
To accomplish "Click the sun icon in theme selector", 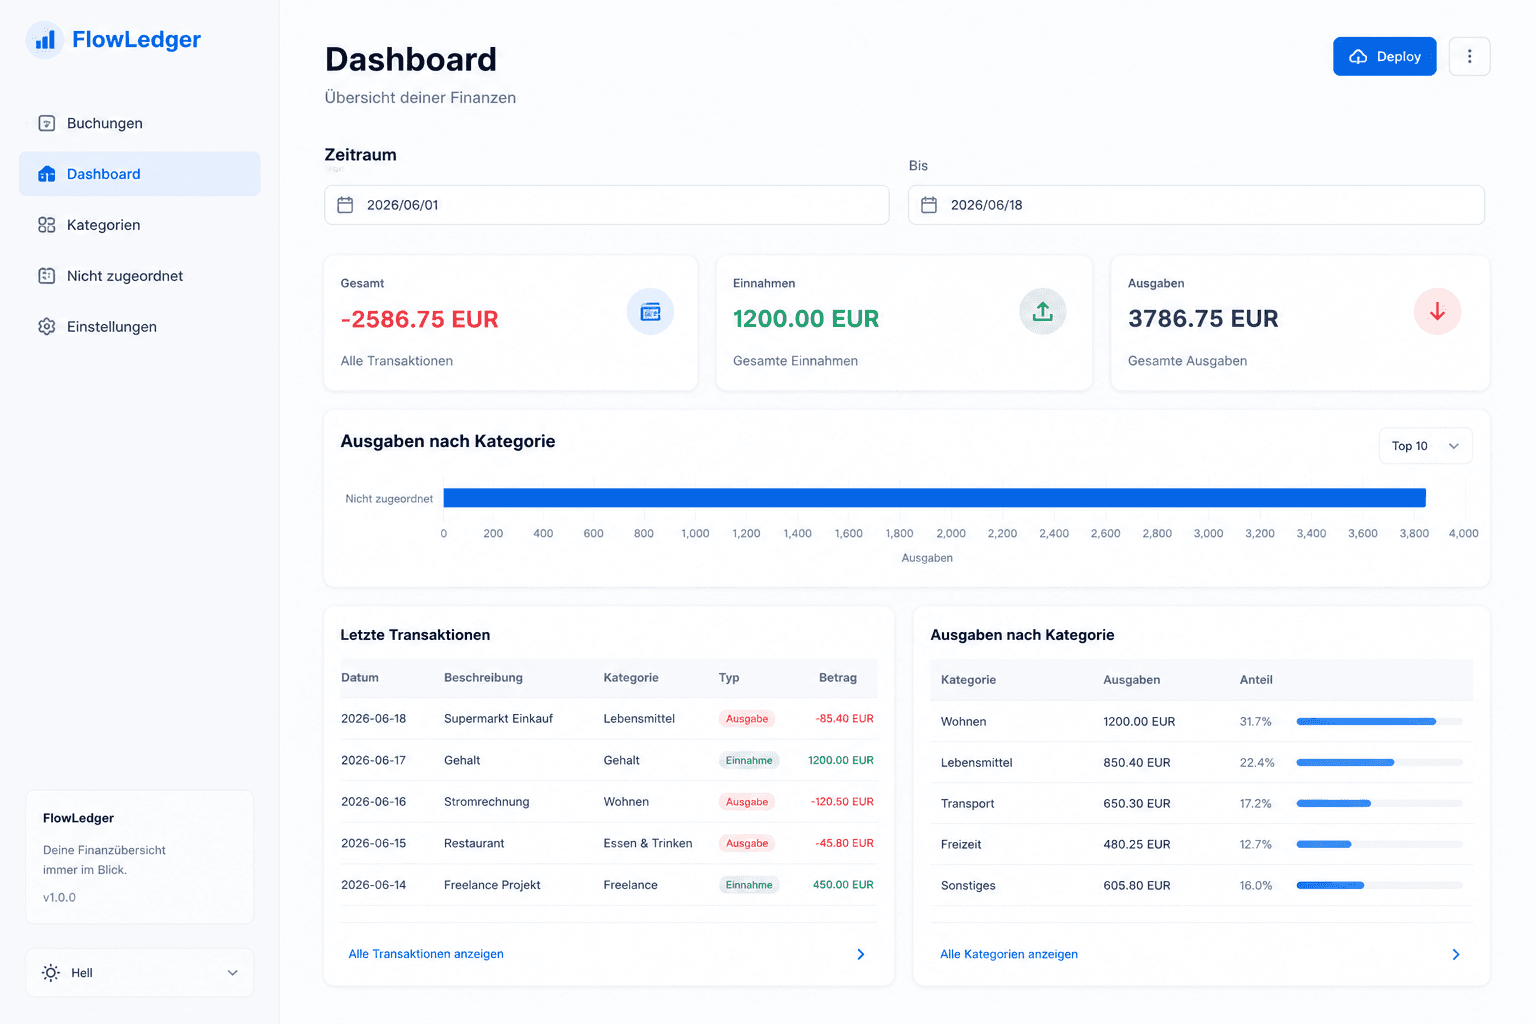I will (x=51, y=973).
